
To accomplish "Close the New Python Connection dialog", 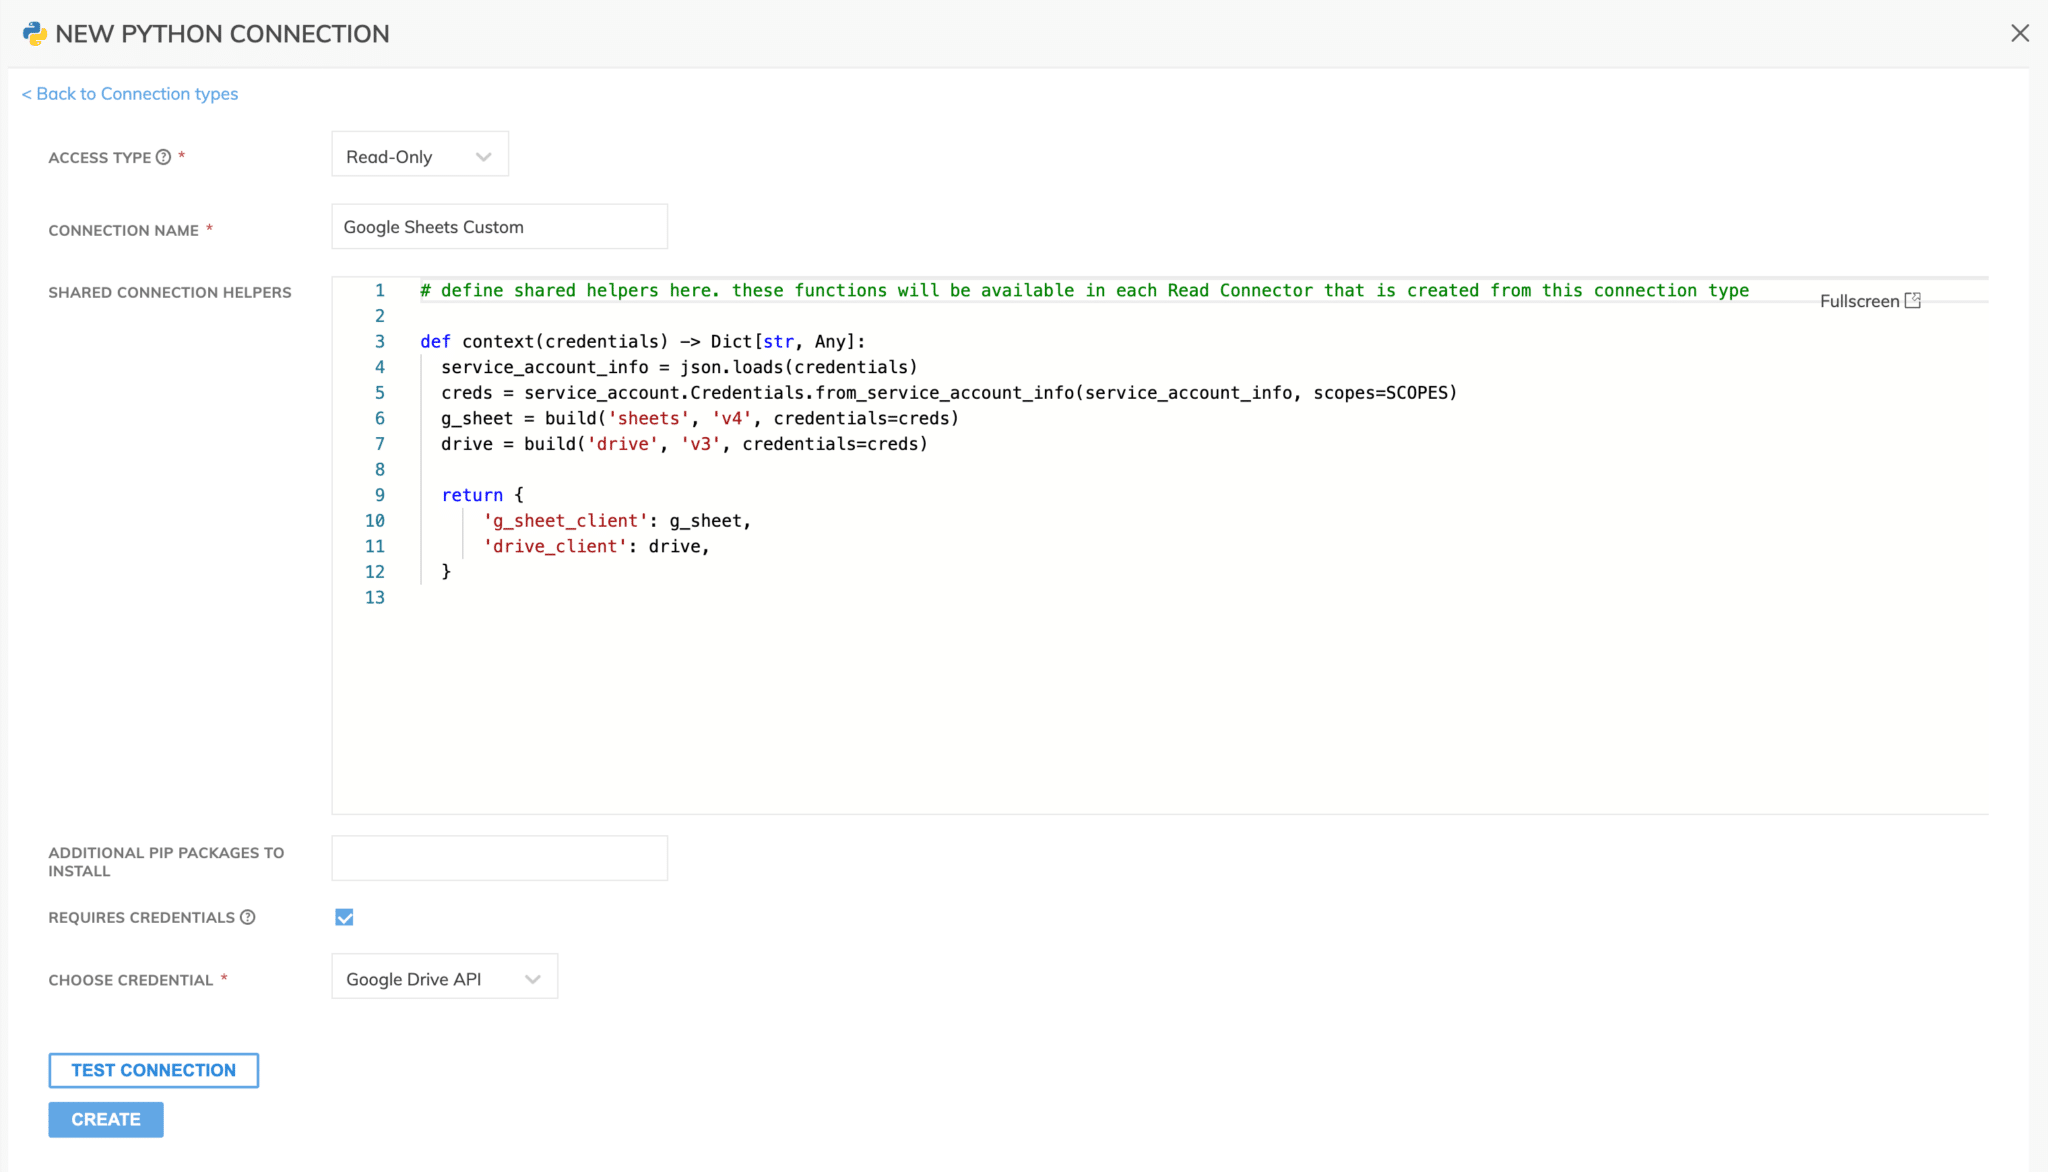I will (x=2020, y=33).
